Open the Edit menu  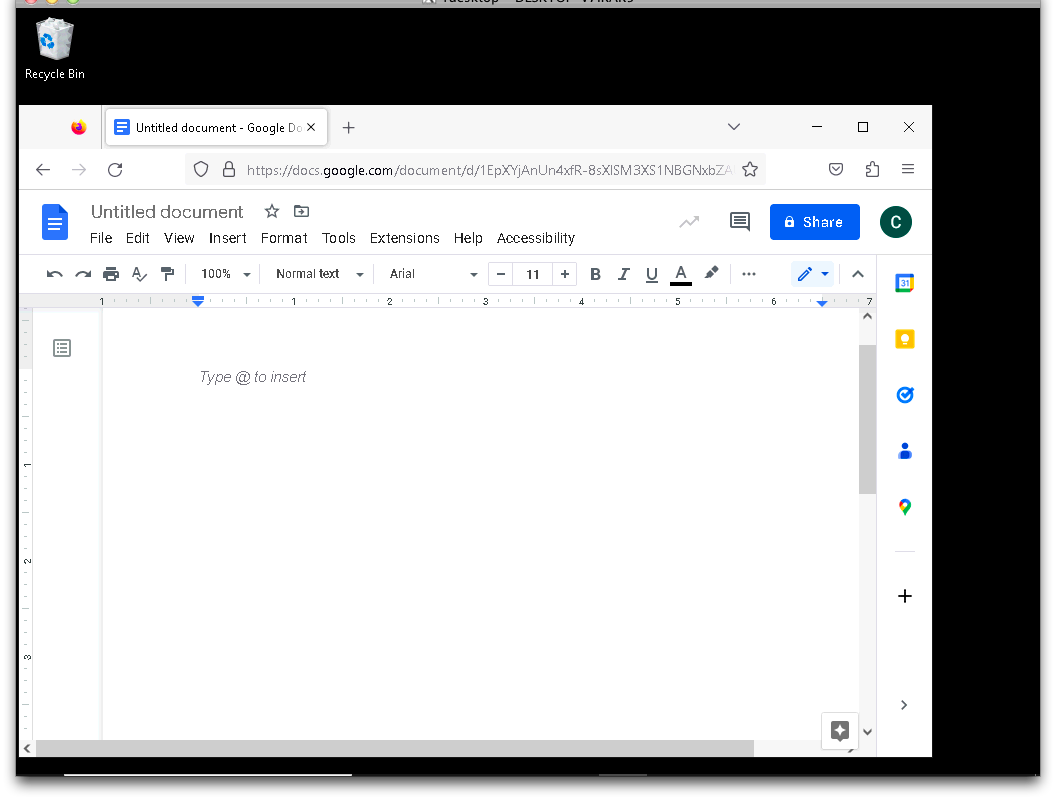[x=137, y=238]
